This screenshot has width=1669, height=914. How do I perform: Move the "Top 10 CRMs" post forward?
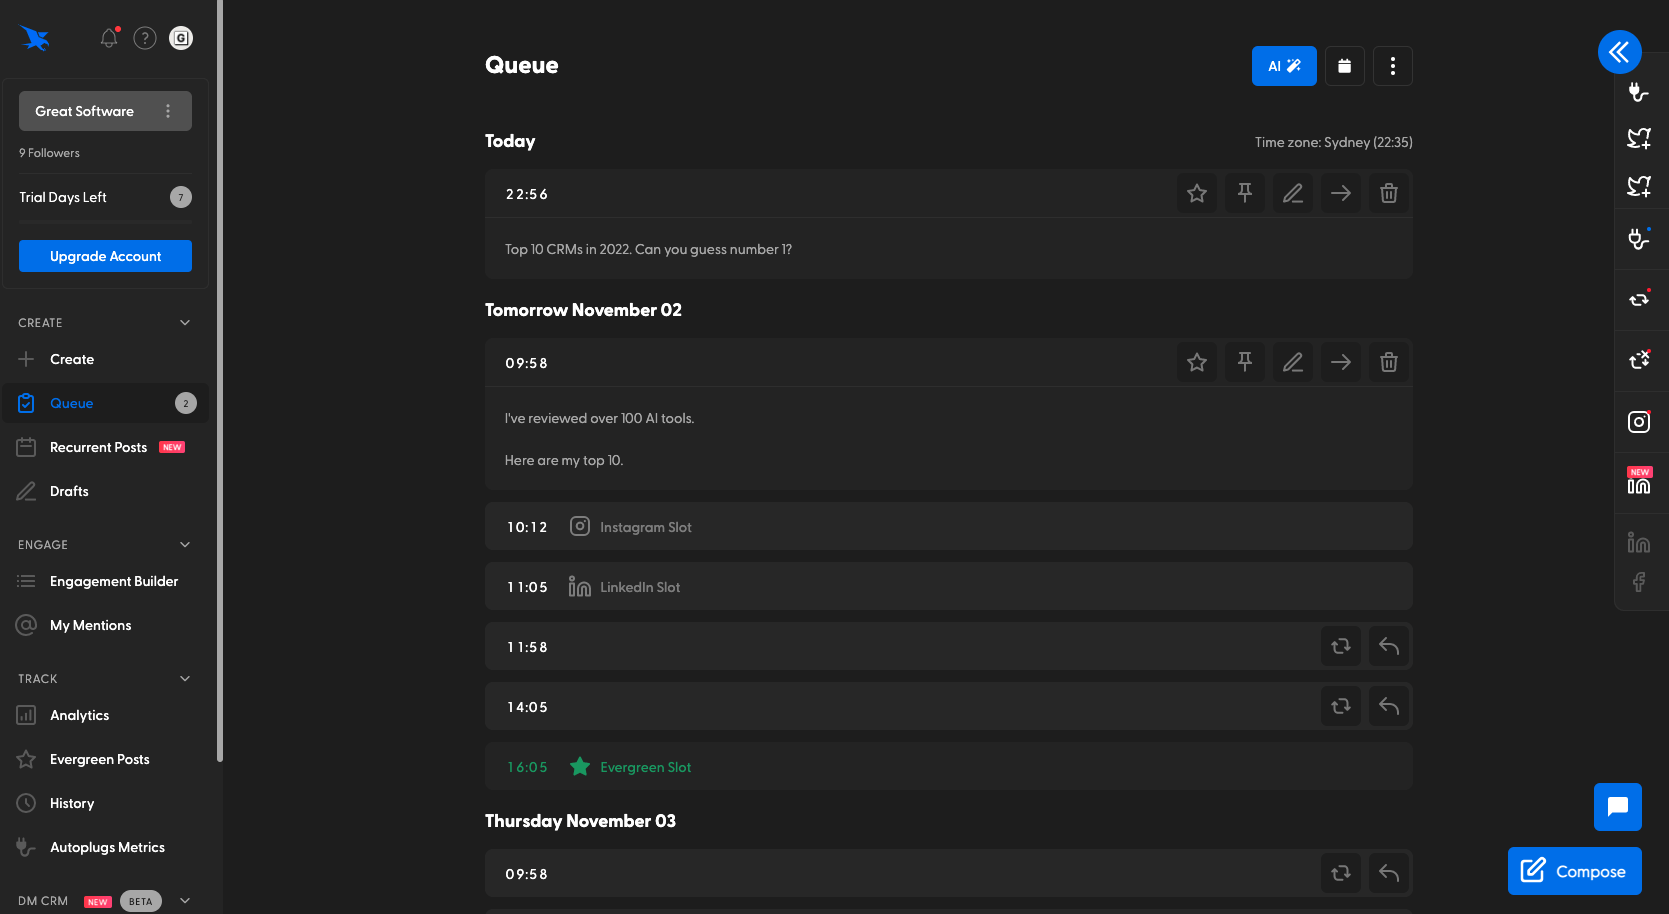[x=1340, y=193]
